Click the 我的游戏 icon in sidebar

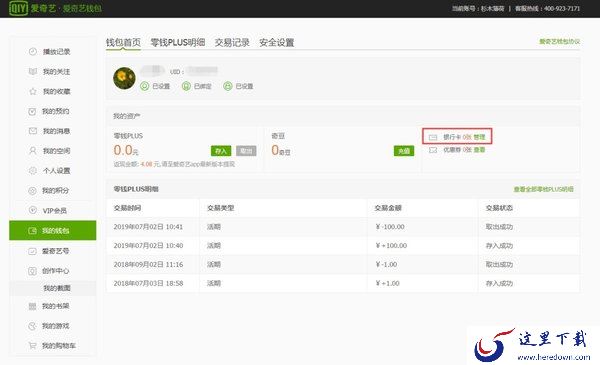click(33, 326)
